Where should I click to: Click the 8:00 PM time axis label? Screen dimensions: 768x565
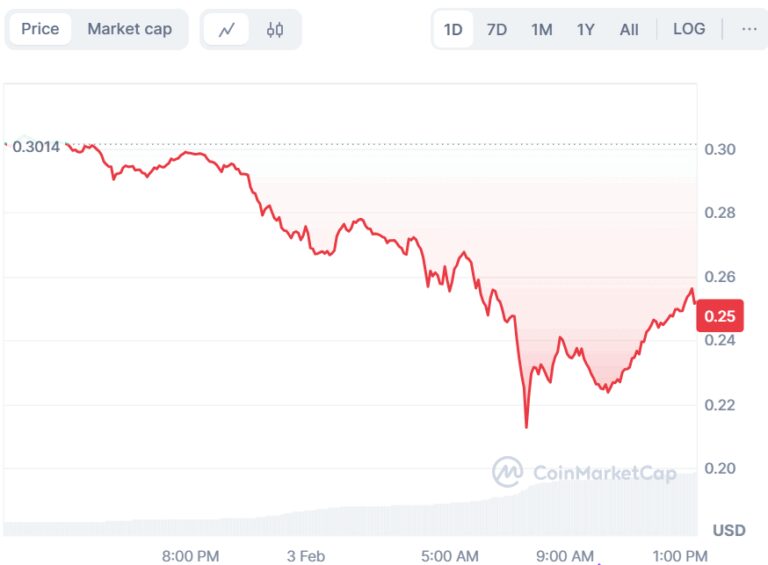pos(190,556)
